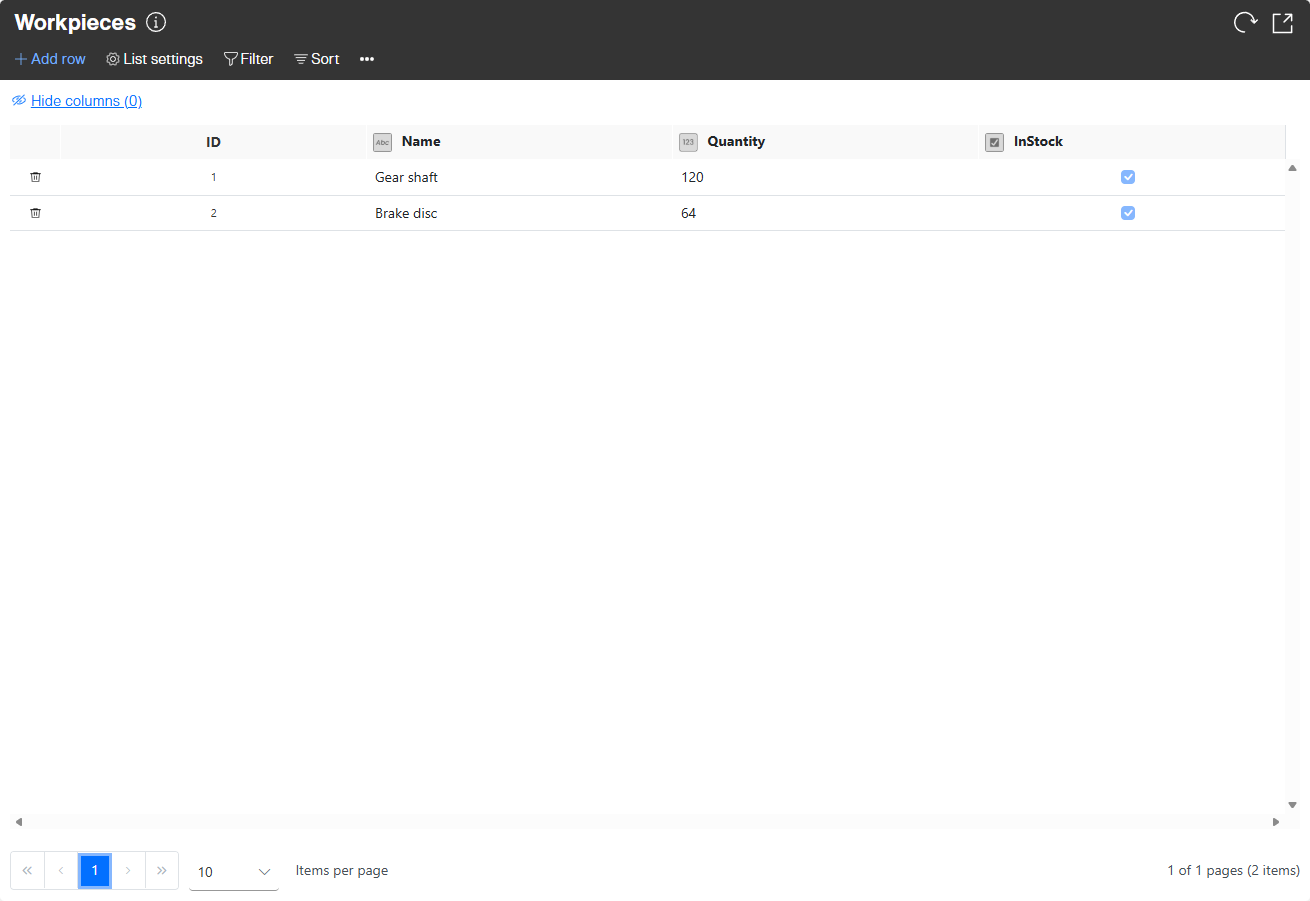Screen dimensions: 1310x901
Task: Select the Gear shaft name cell
Action: pyautogui.click(x=520, y=177)
